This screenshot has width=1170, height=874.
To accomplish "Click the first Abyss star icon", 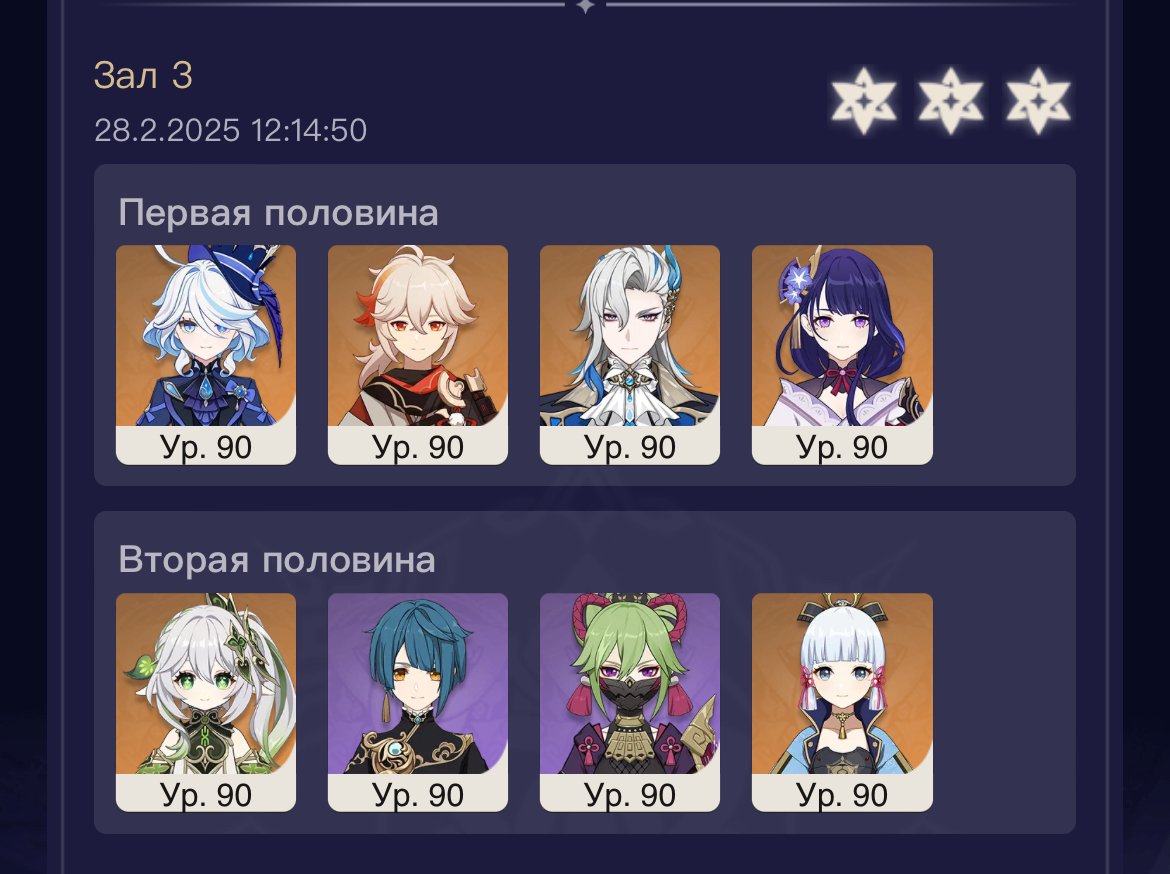I will click(x=863, y=101).
